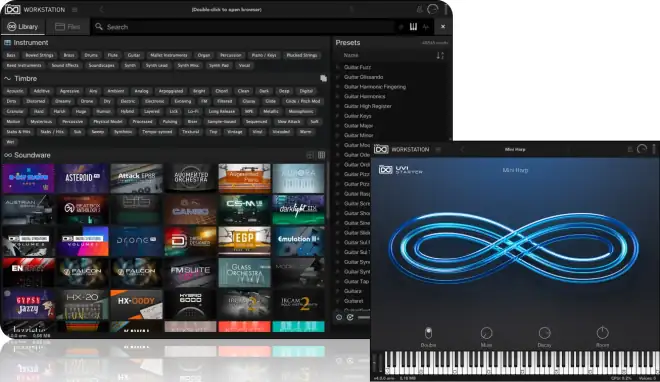Click the refresh icon below the presets list

point(350,317)
